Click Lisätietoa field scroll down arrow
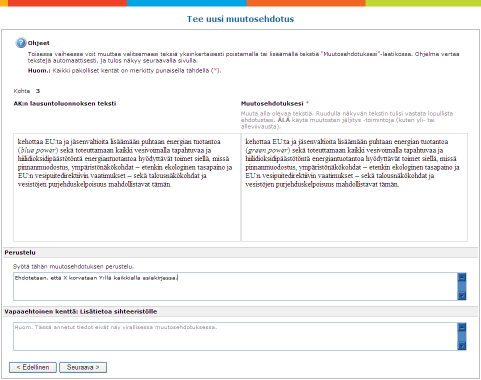Screen dimensions: 481x380 coord(462,346)
